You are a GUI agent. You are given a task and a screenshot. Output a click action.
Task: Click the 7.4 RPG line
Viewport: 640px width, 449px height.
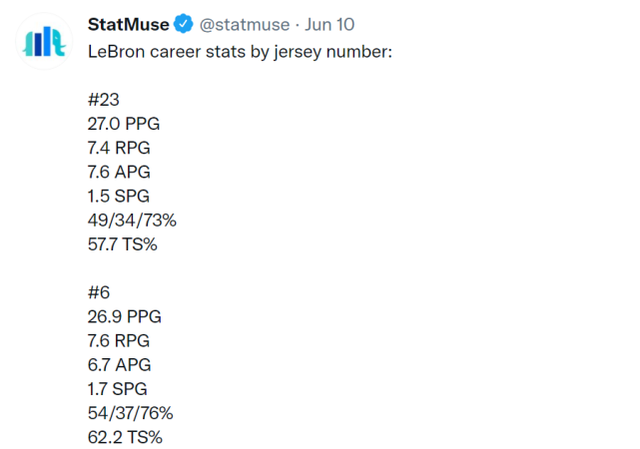coord(121,147)
